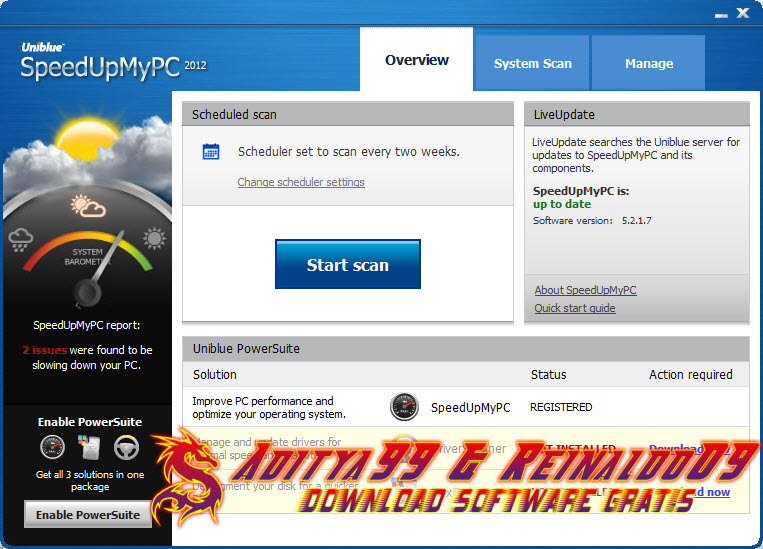Open About SpeedUpMyPC link
The height and width of the screenshot is (549, 763).
click(585, 290)
